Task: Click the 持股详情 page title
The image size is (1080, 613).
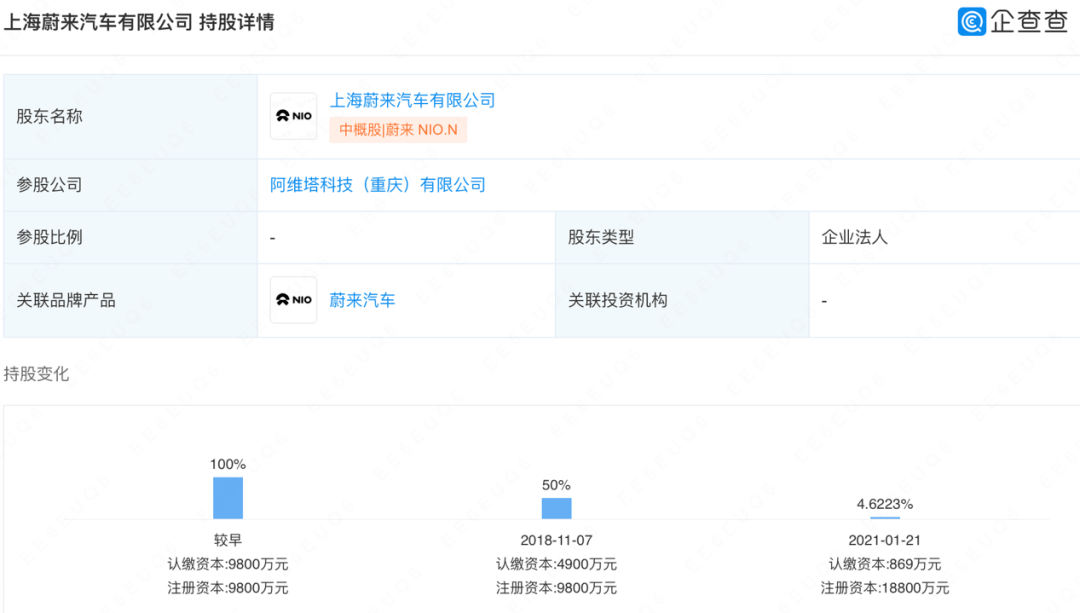Action: point(235,22)
